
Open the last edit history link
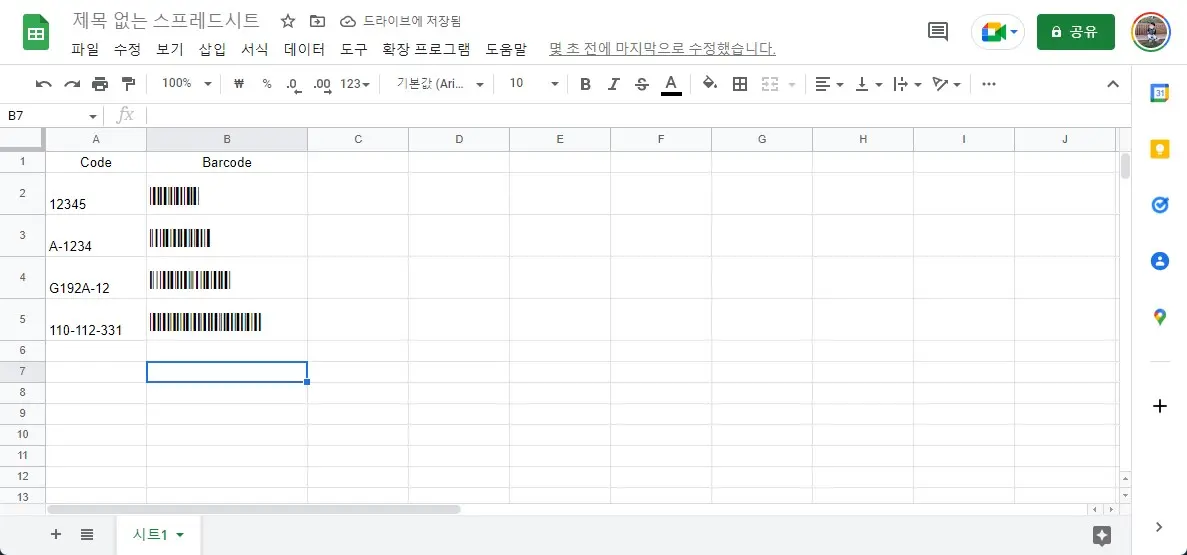click(662, 49)
